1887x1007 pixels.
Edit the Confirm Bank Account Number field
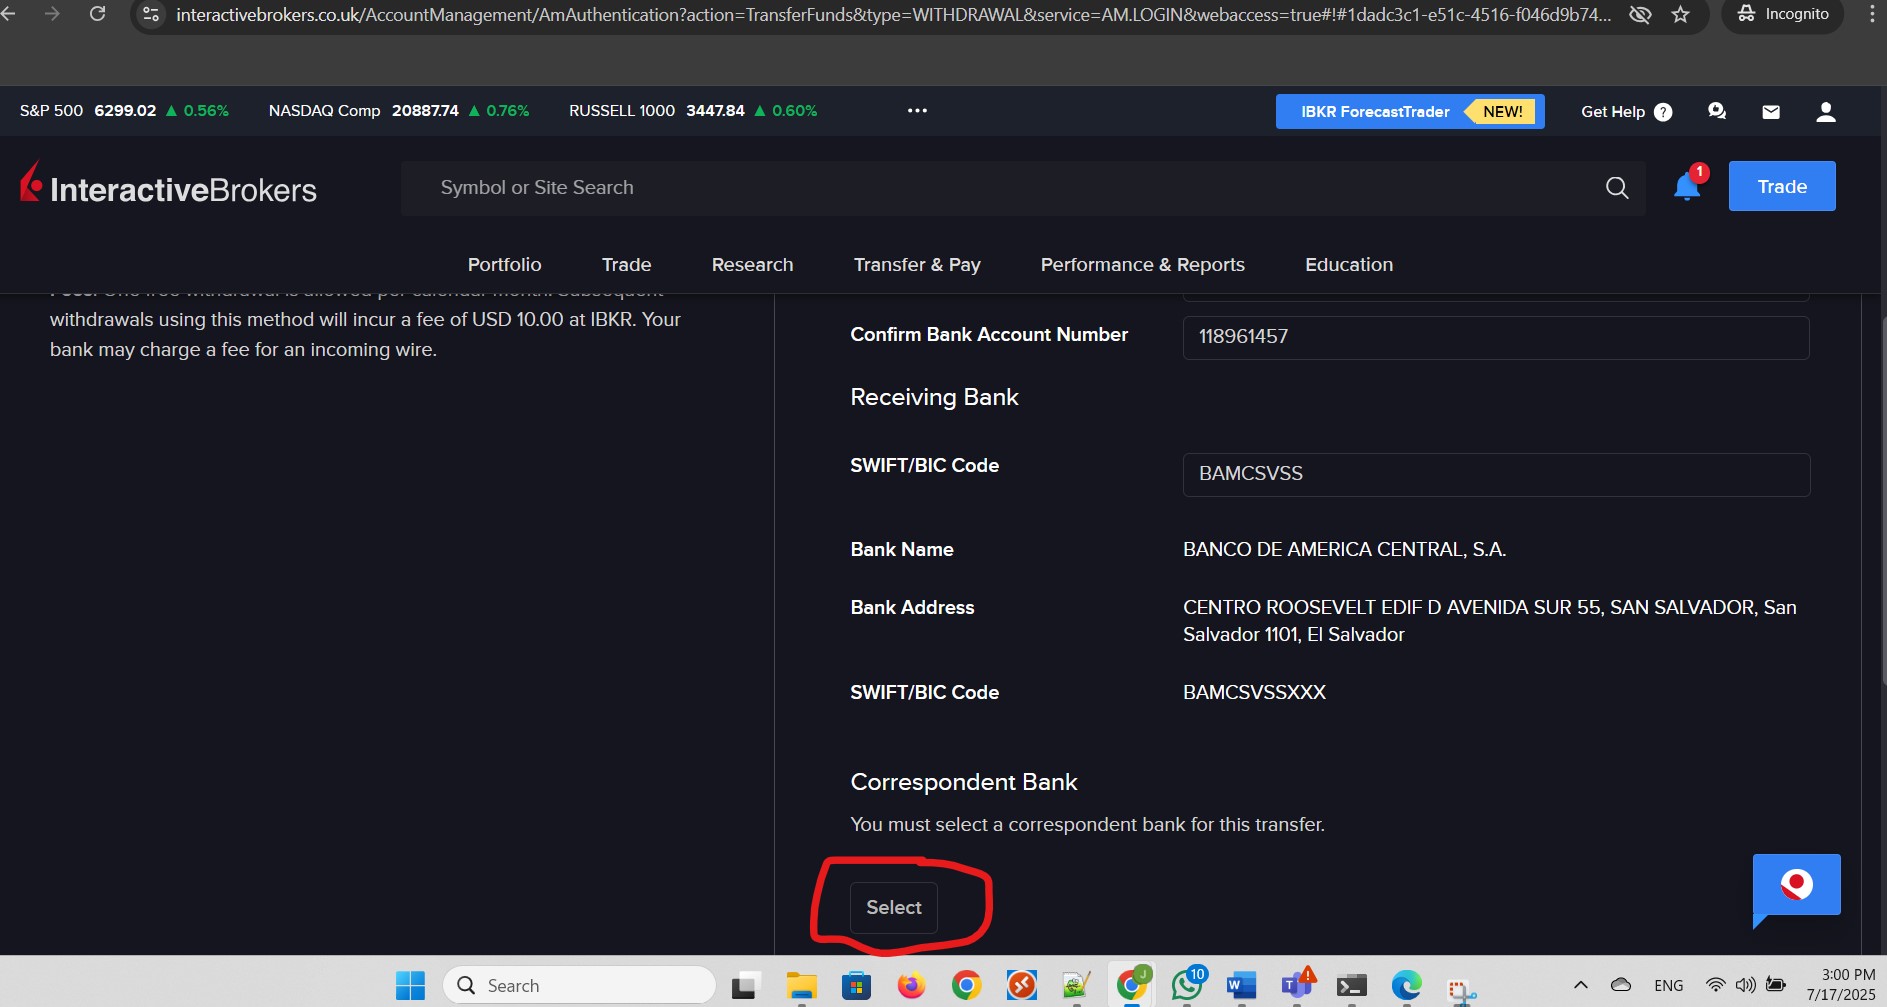(1495, 337)
